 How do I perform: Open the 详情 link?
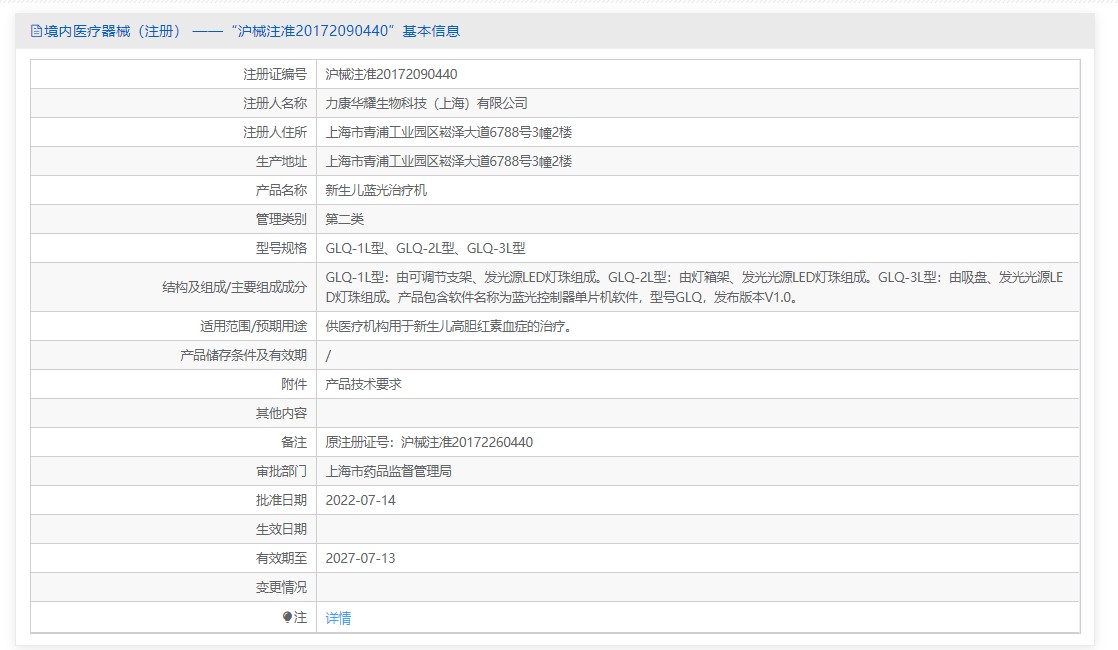click(x=338, y=618)
